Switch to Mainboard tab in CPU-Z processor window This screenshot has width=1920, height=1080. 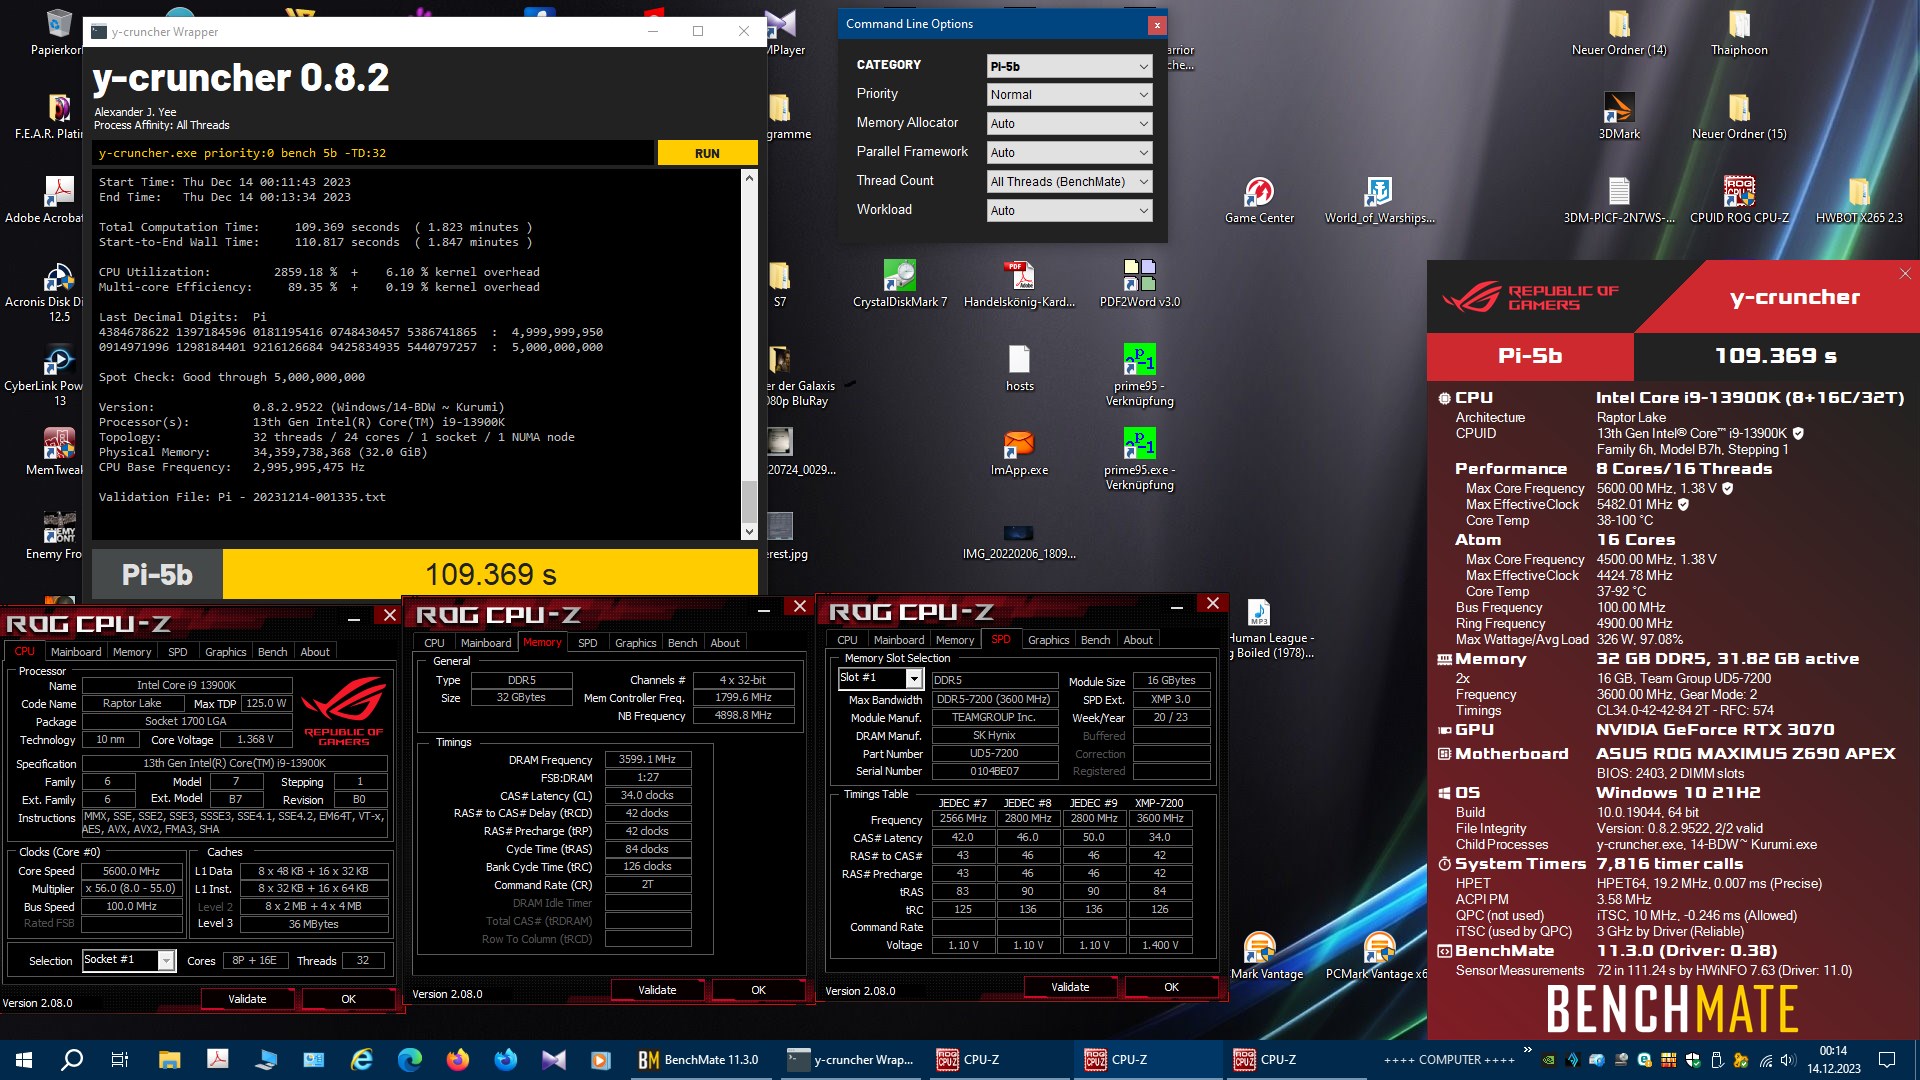pyautogui.click(x=76, y=652)
